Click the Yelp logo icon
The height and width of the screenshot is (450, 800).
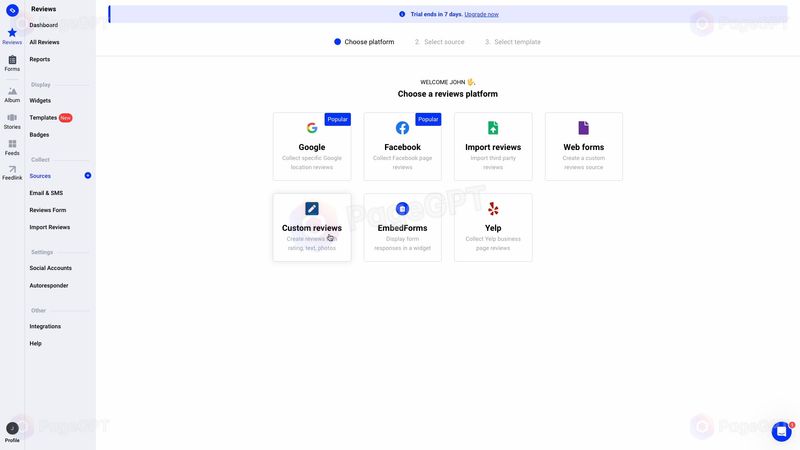(493, 209)
